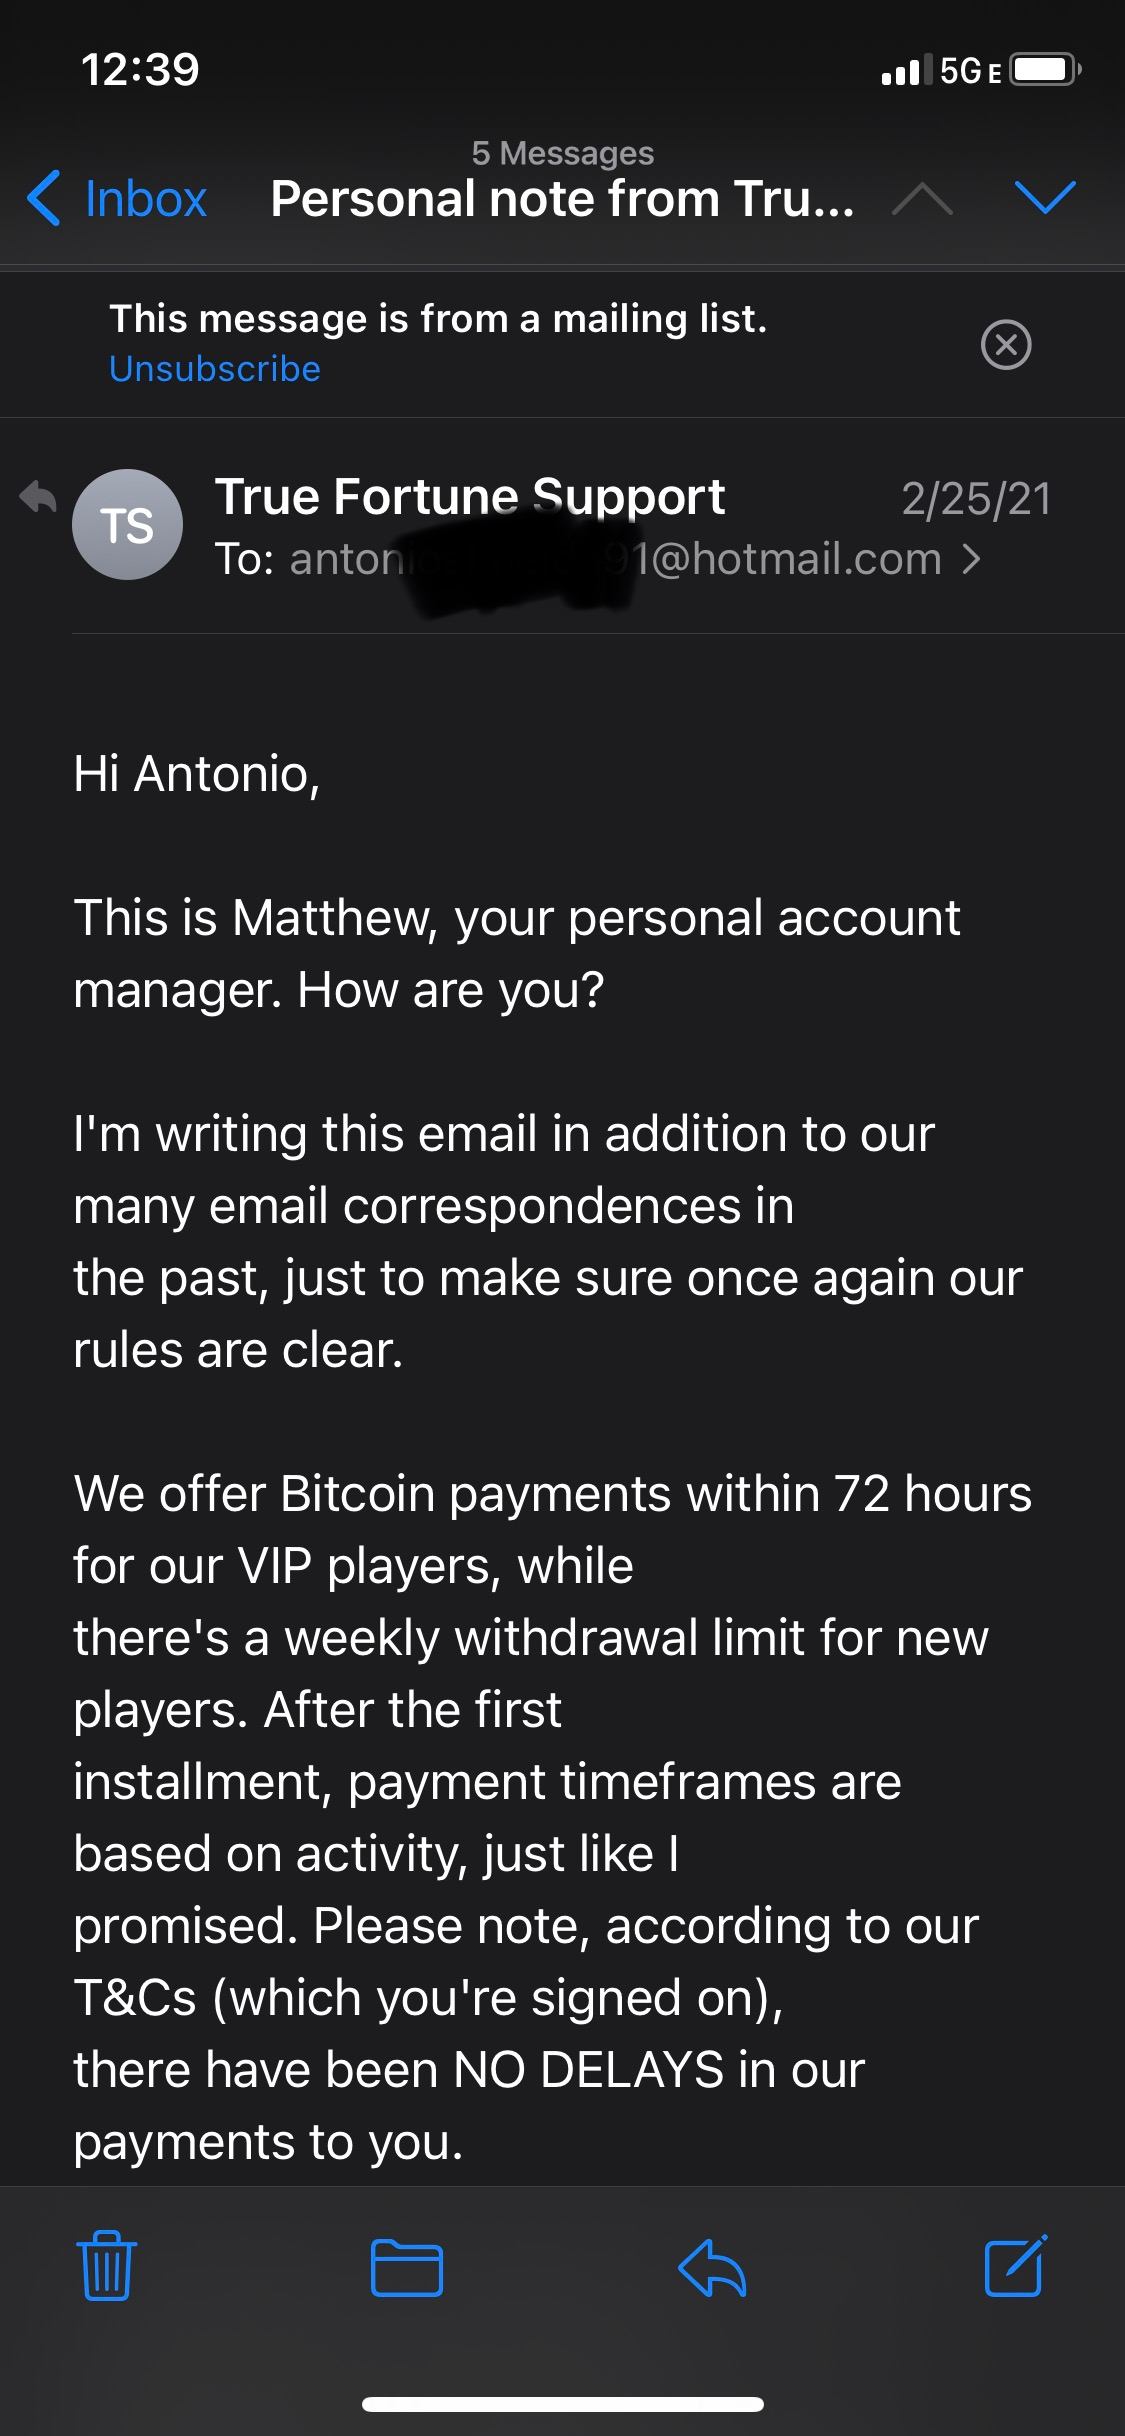
Task: Go back to Inbox
Action: (x=118, y=198)
